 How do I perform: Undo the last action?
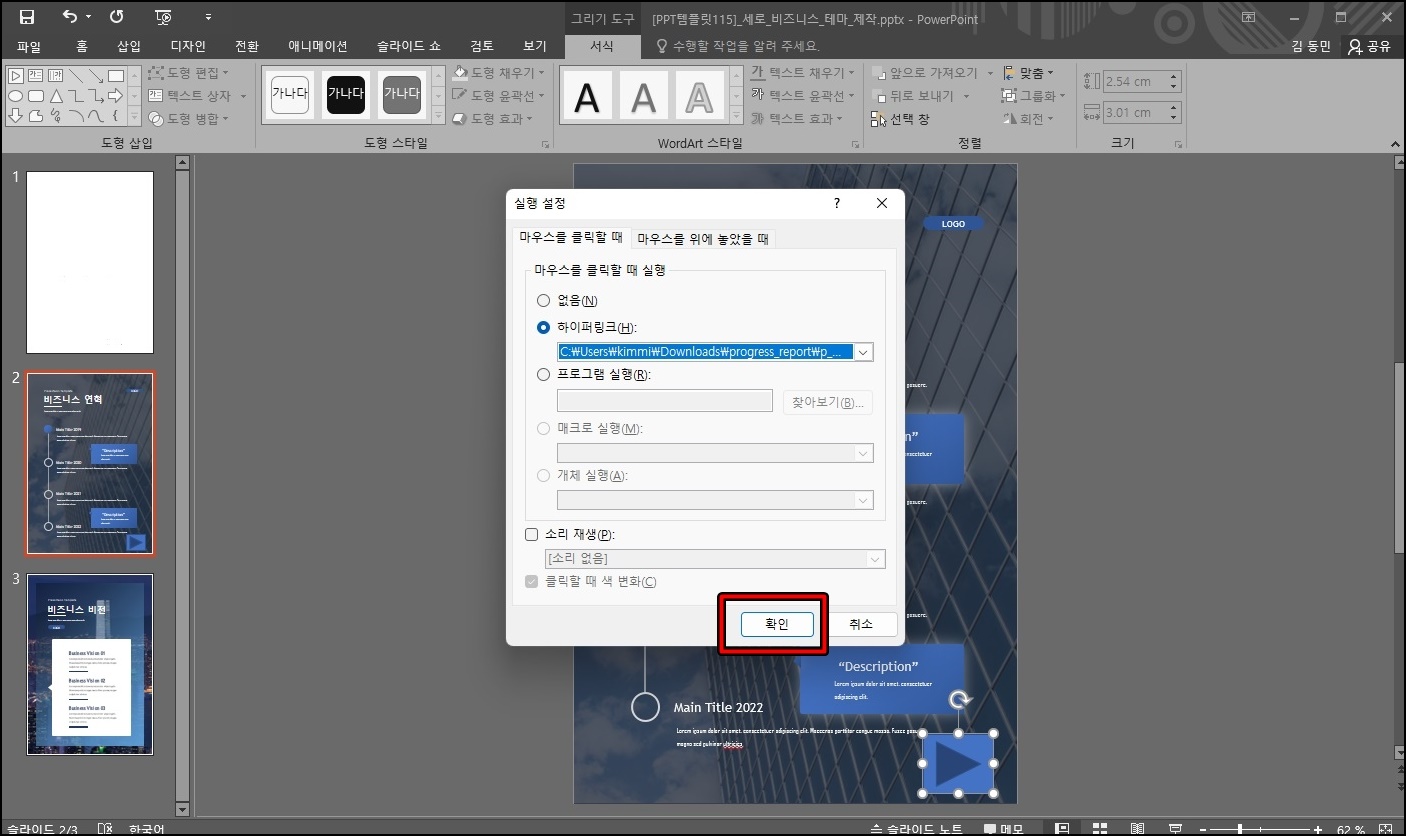[x=69, y=17]
